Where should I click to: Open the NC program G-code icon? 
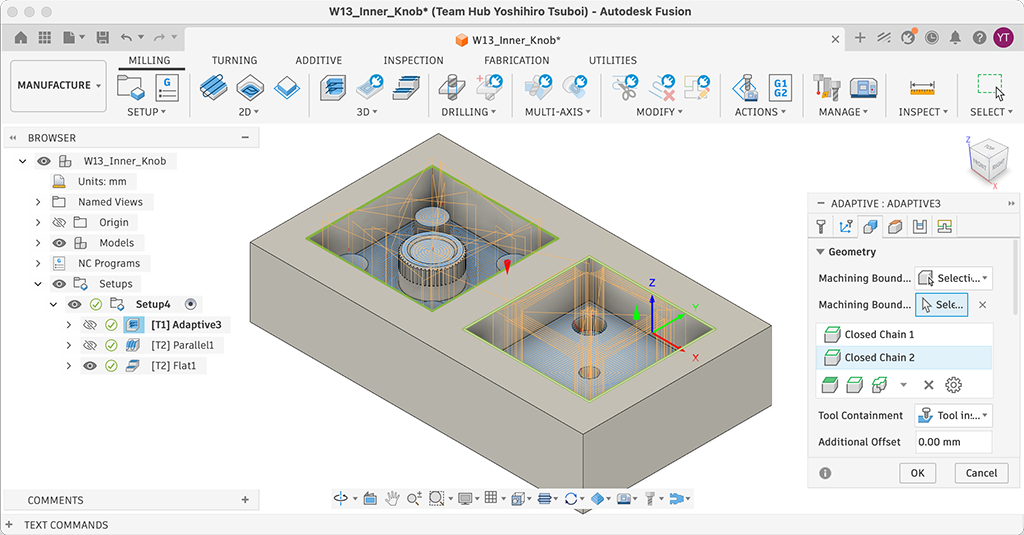click(167, 88)
